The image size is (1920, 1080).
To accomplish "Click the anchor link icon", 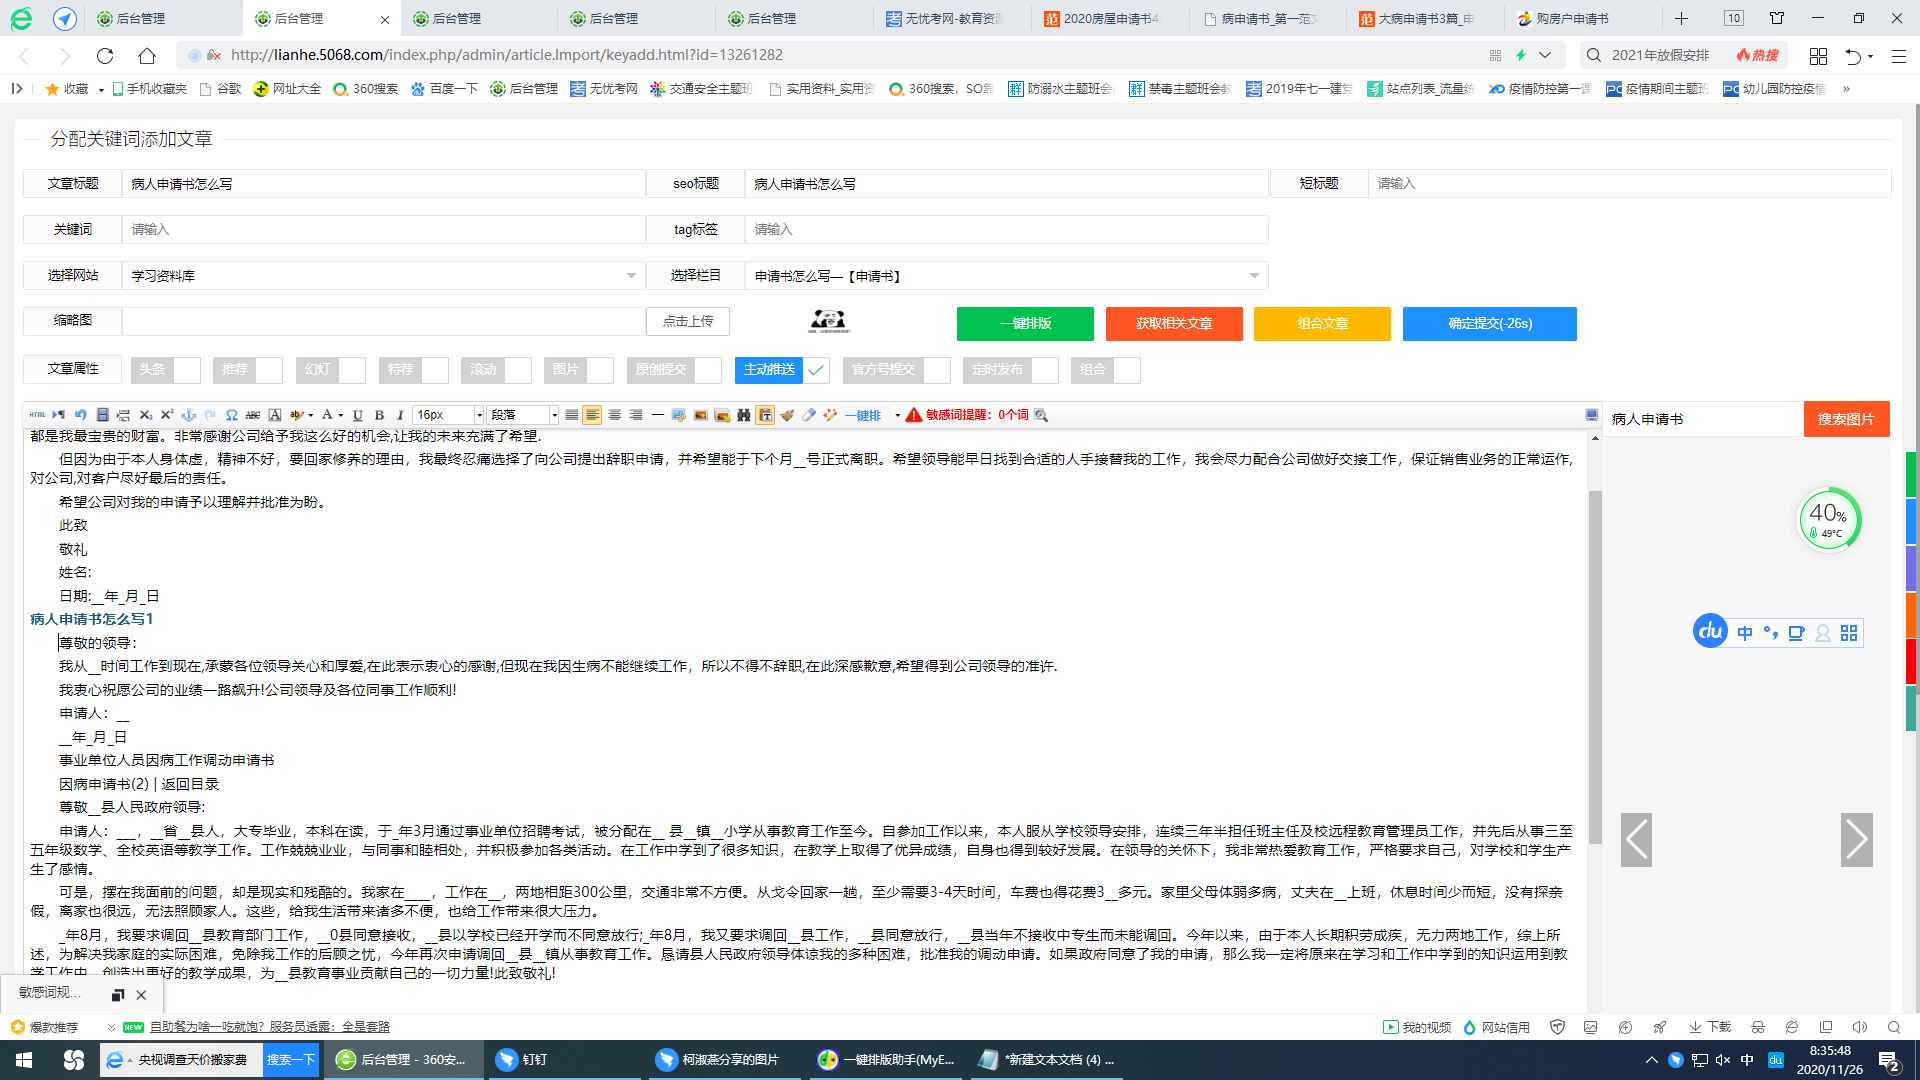I will point(188,415).
